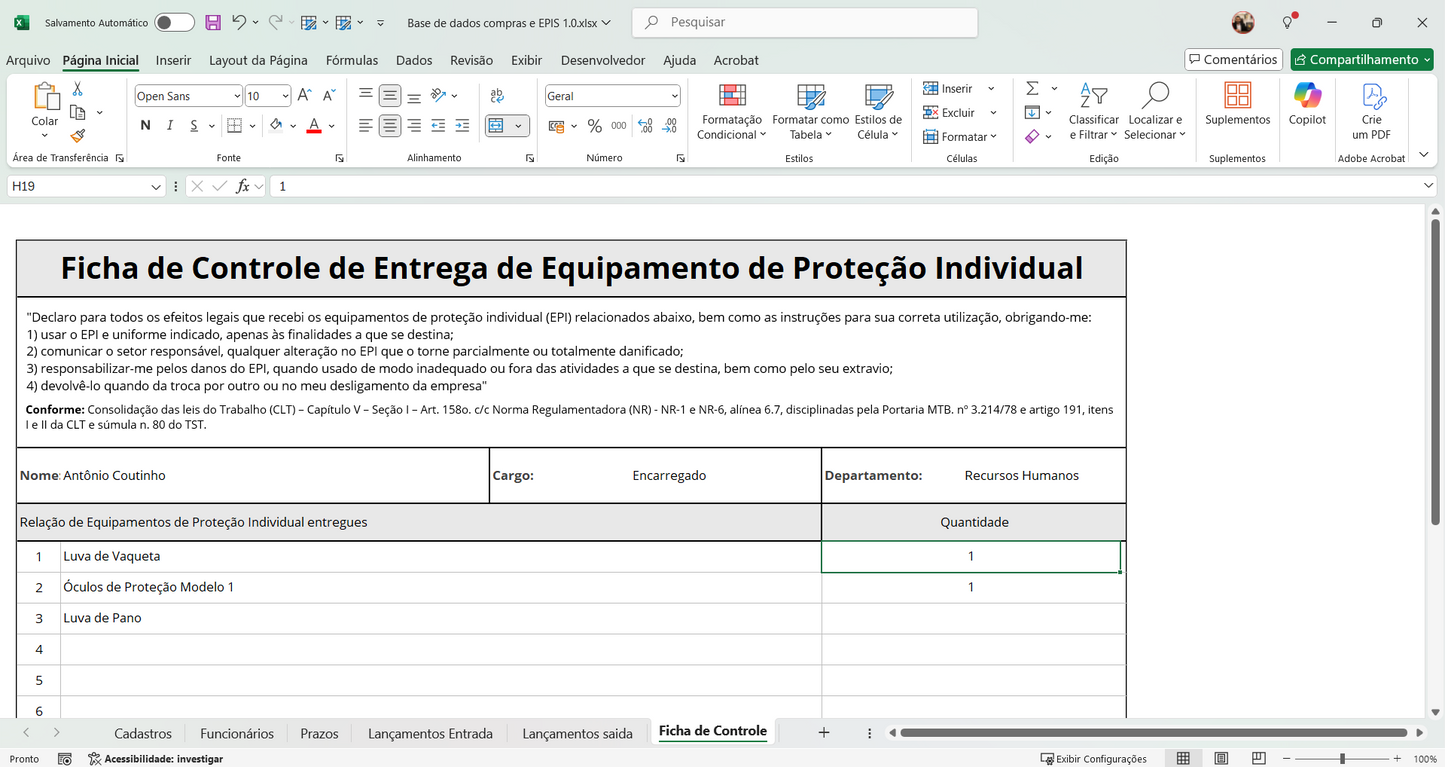Open the Suplementos pane
Image resolution: width=1445 pixels, height=767 pixels.
click(x=1237, y=110)
